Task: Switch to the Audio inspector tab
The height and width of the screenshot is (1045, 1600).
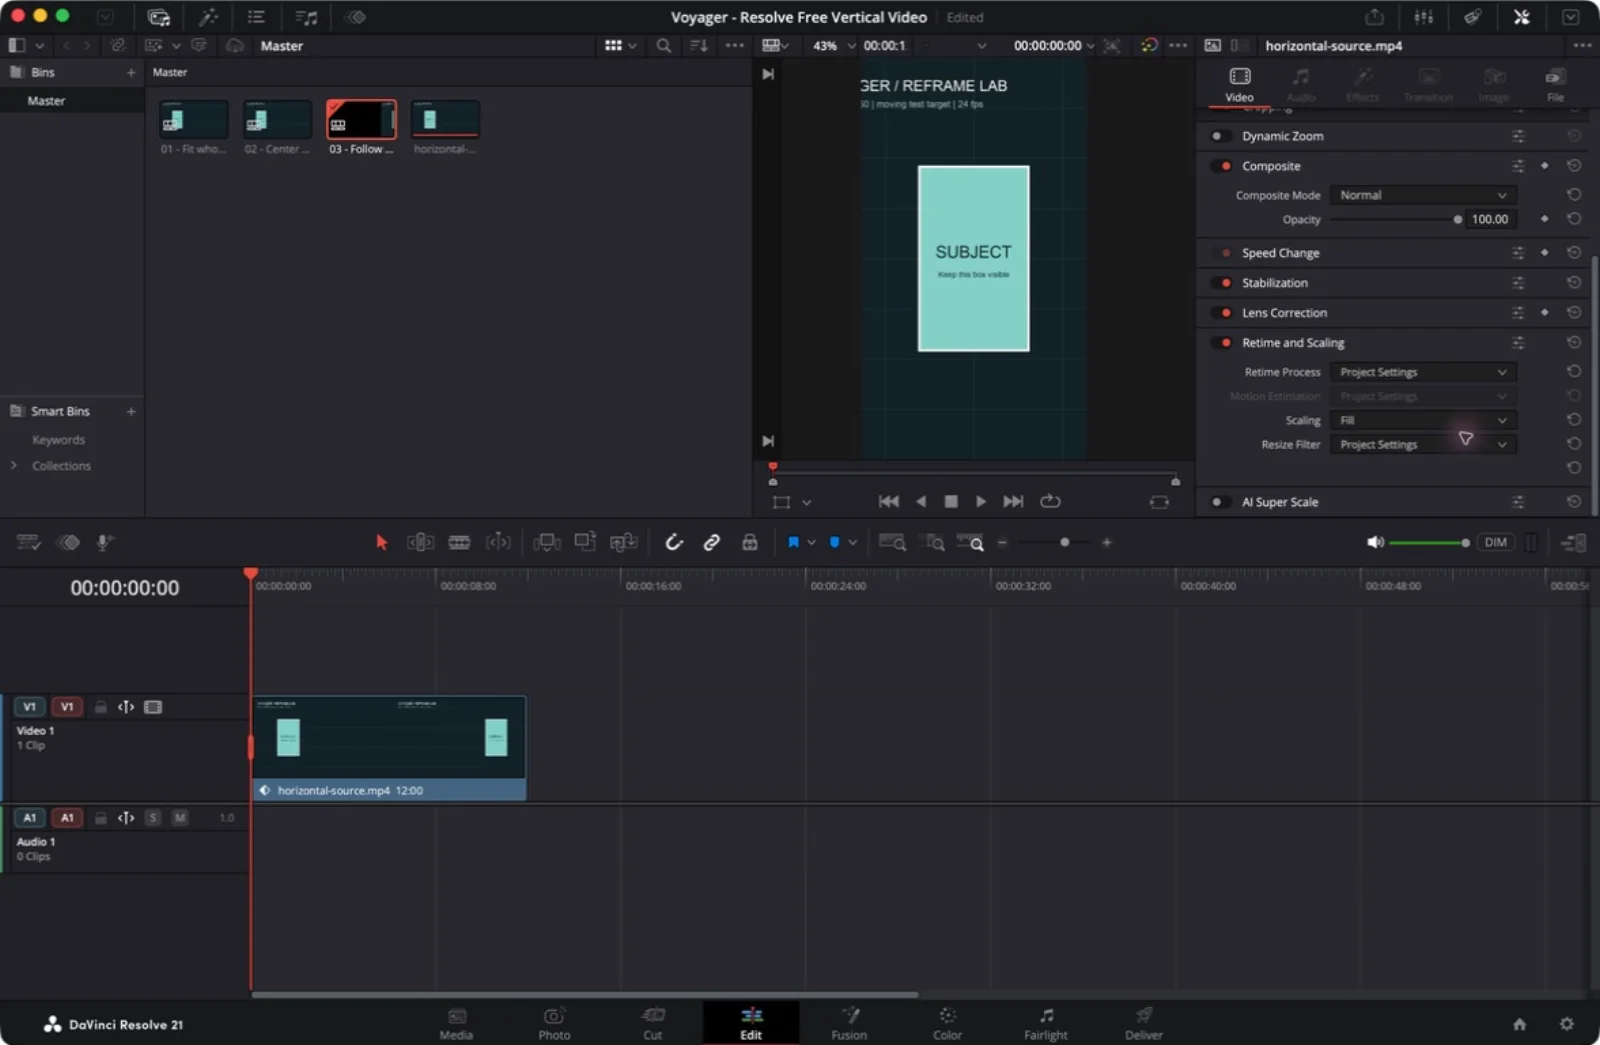Action: click(x=1300, y=85)
